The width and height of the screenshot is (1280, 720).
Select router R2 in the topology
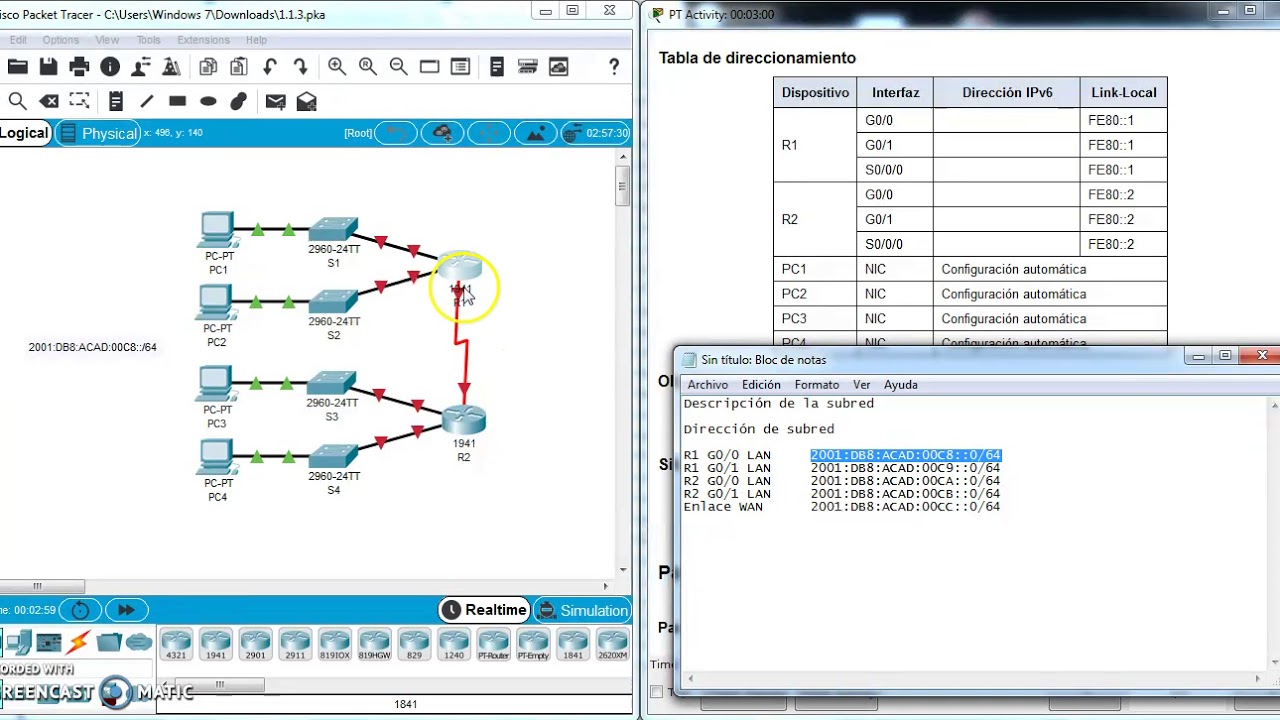coord(463,419)
